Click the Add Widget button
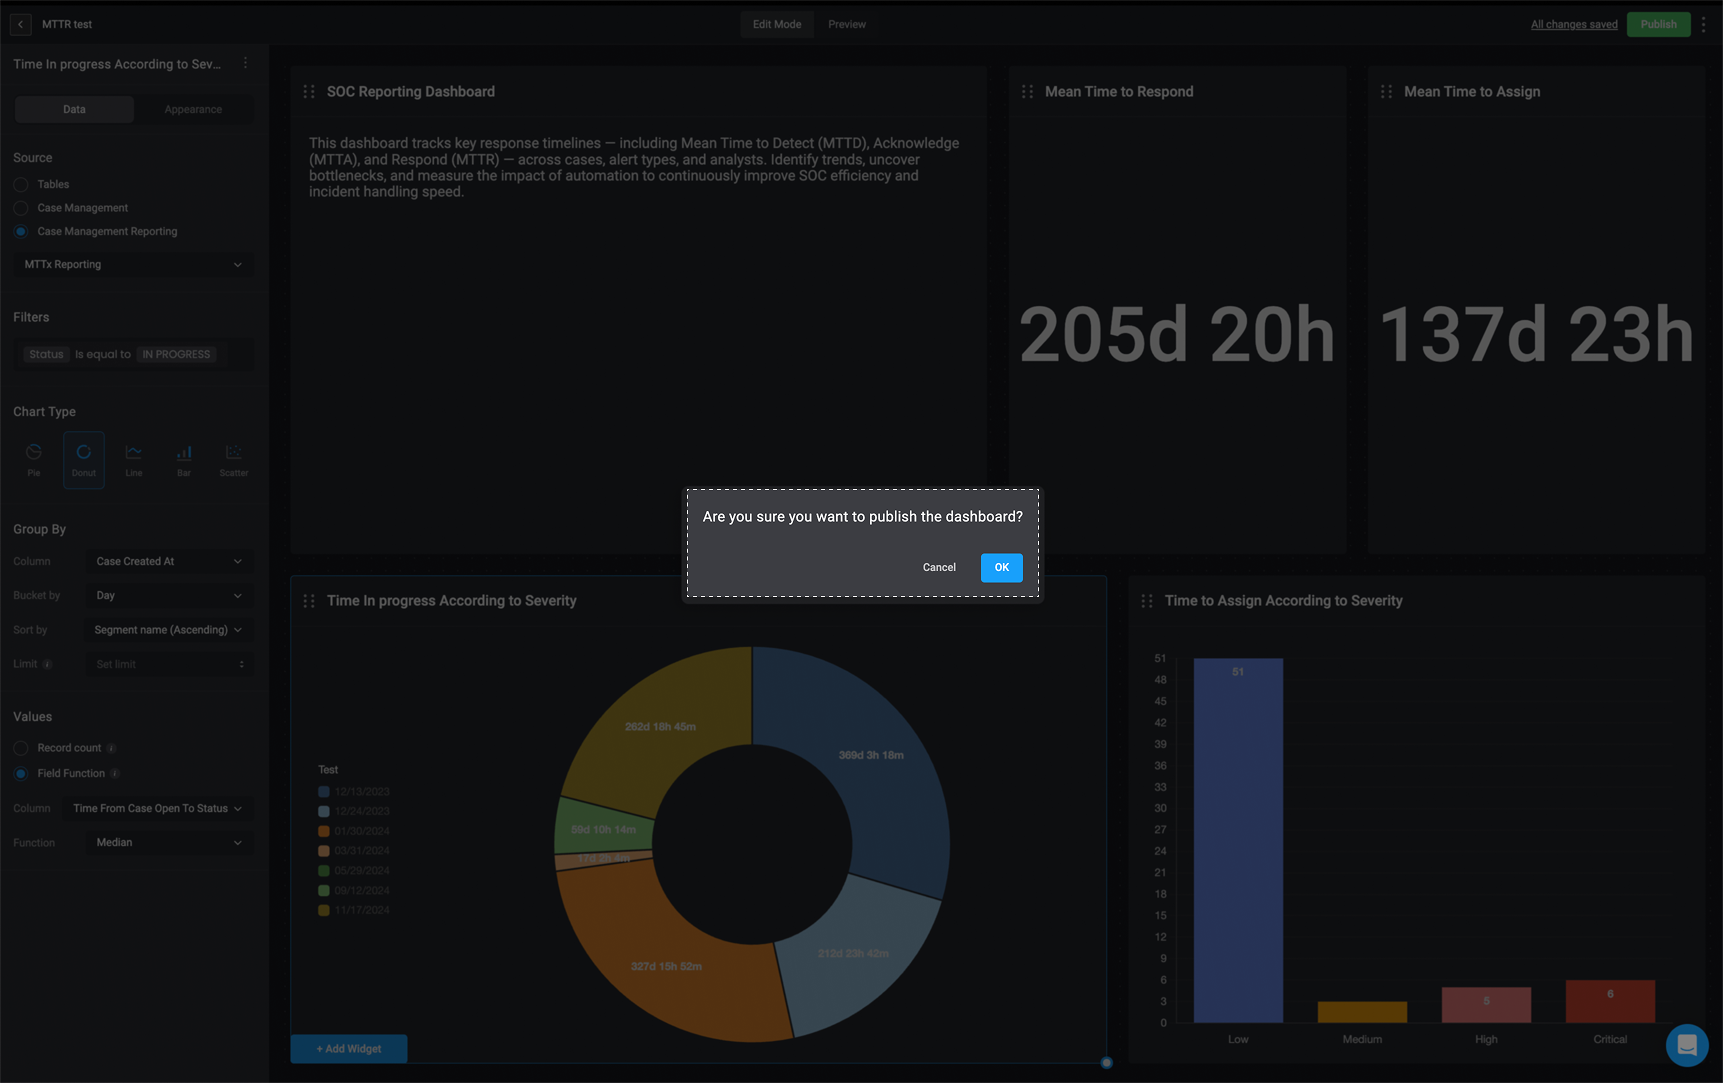The height and width of the screenshot is (1083, 1723). tap(349, 1049)
